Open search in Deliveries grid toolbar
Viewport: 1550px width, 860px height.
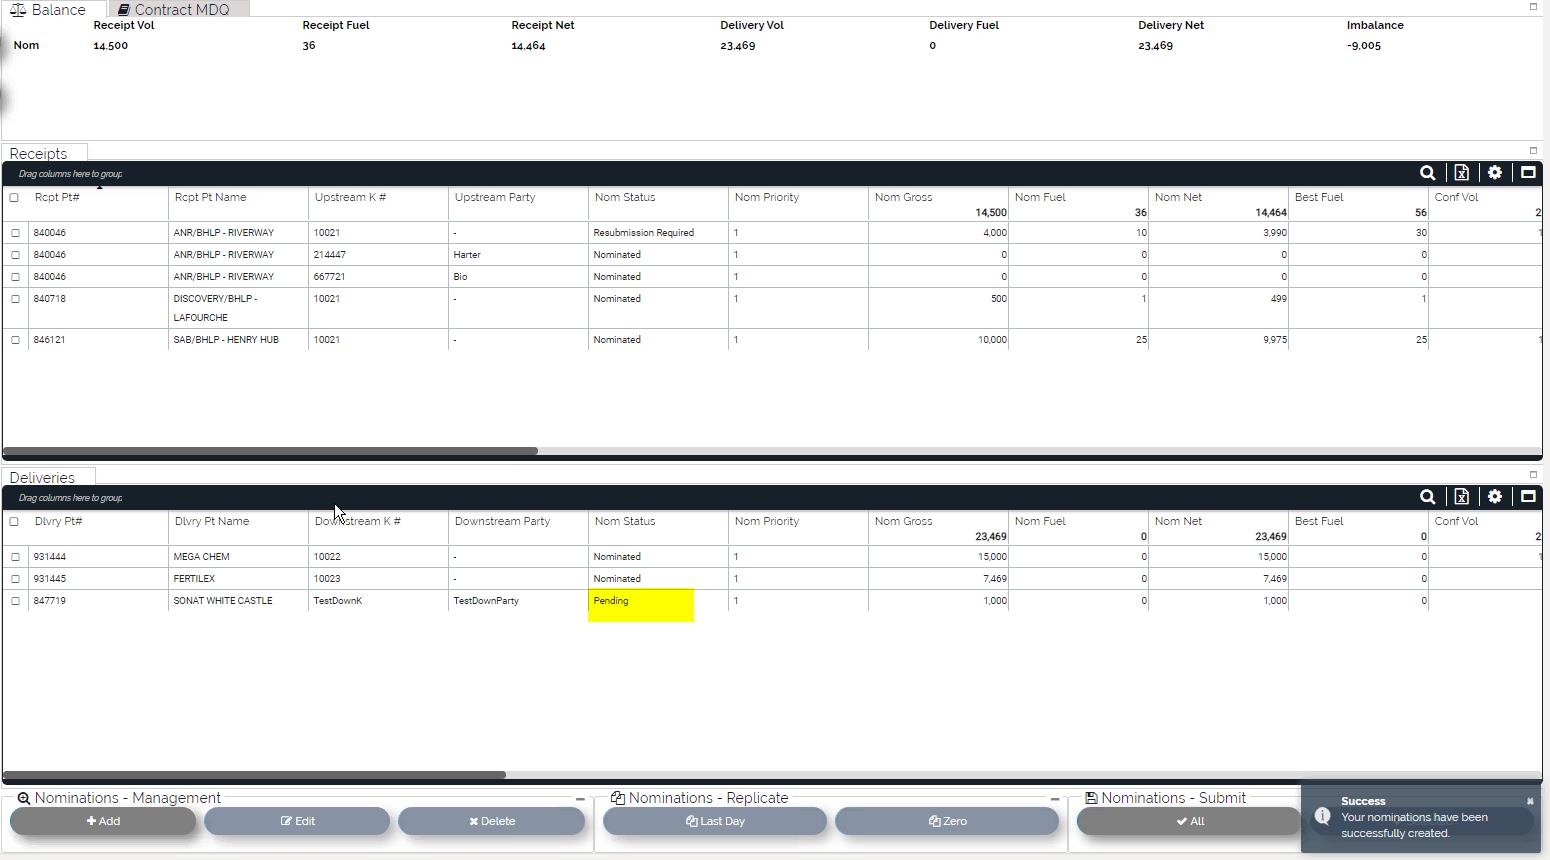[1427, 497]
